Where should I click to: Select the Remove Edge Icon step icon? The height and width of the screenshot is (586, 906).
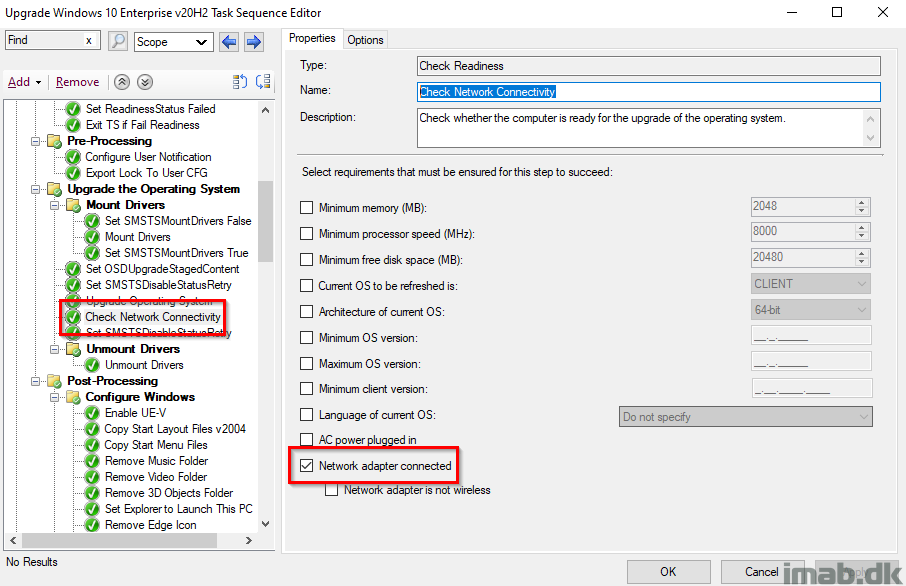point(92,525)
